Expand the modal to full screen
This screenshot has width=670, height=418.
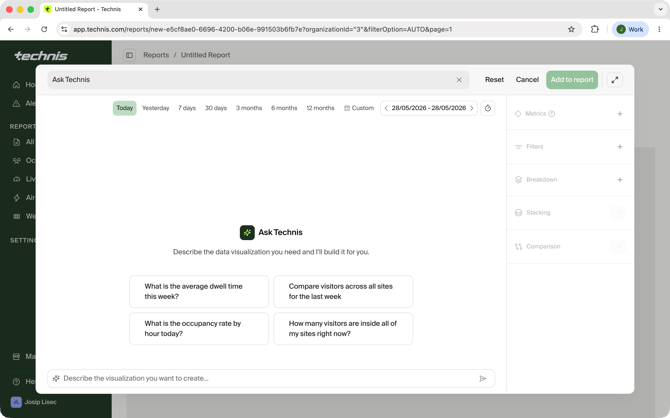coord(614,80)
